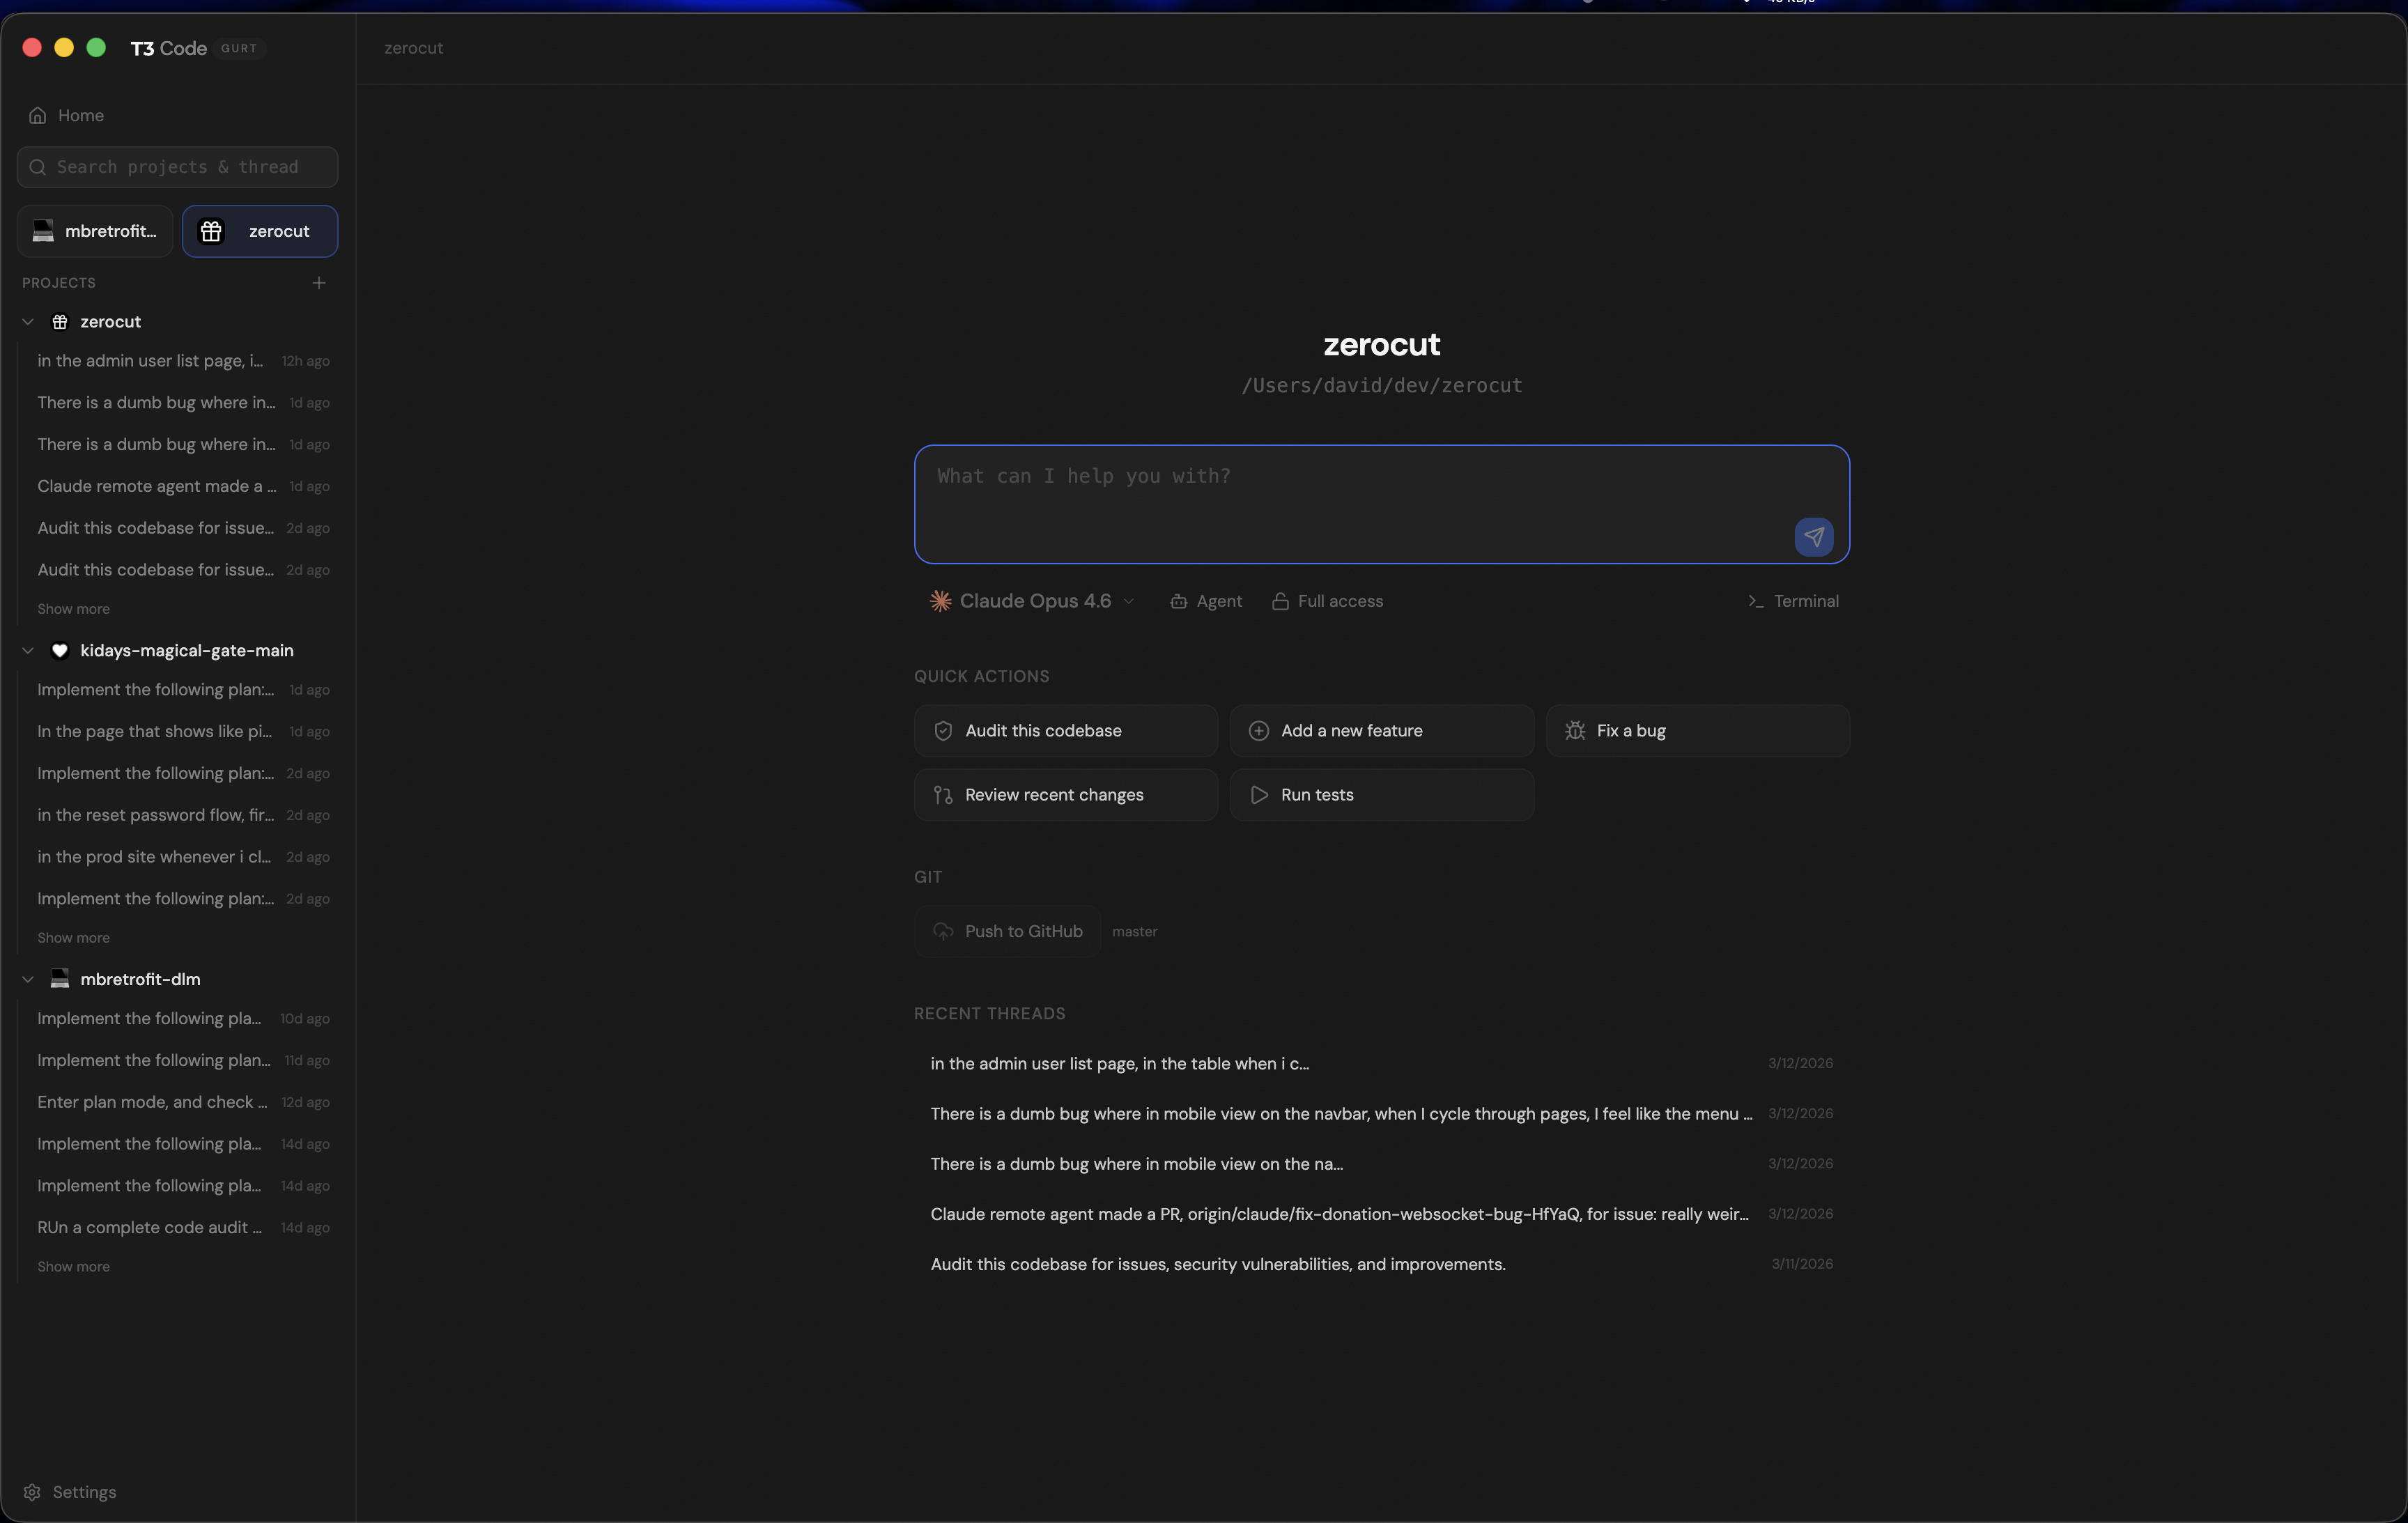The image size is (2408, 1523).
Task: Click the What can I help you with input
Action: pyautogui.click(x=1380, y=505)
